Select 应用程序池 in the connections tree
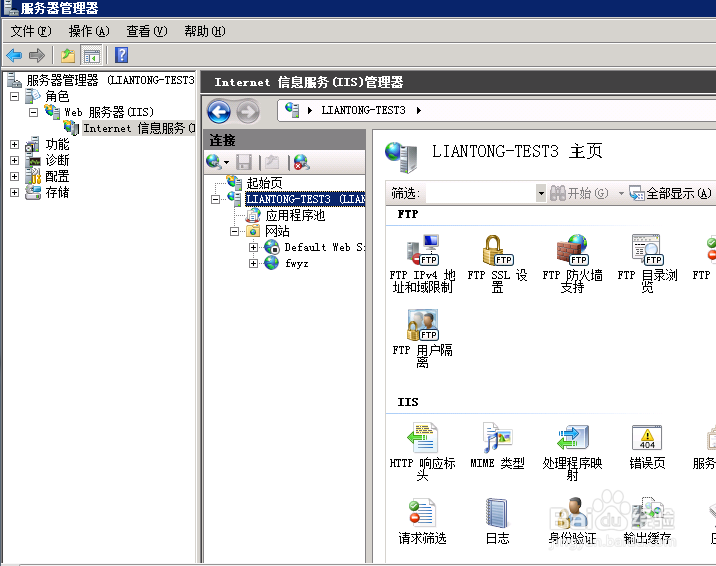This screenshot has width=716, height=566. click(x=295, y=215)
